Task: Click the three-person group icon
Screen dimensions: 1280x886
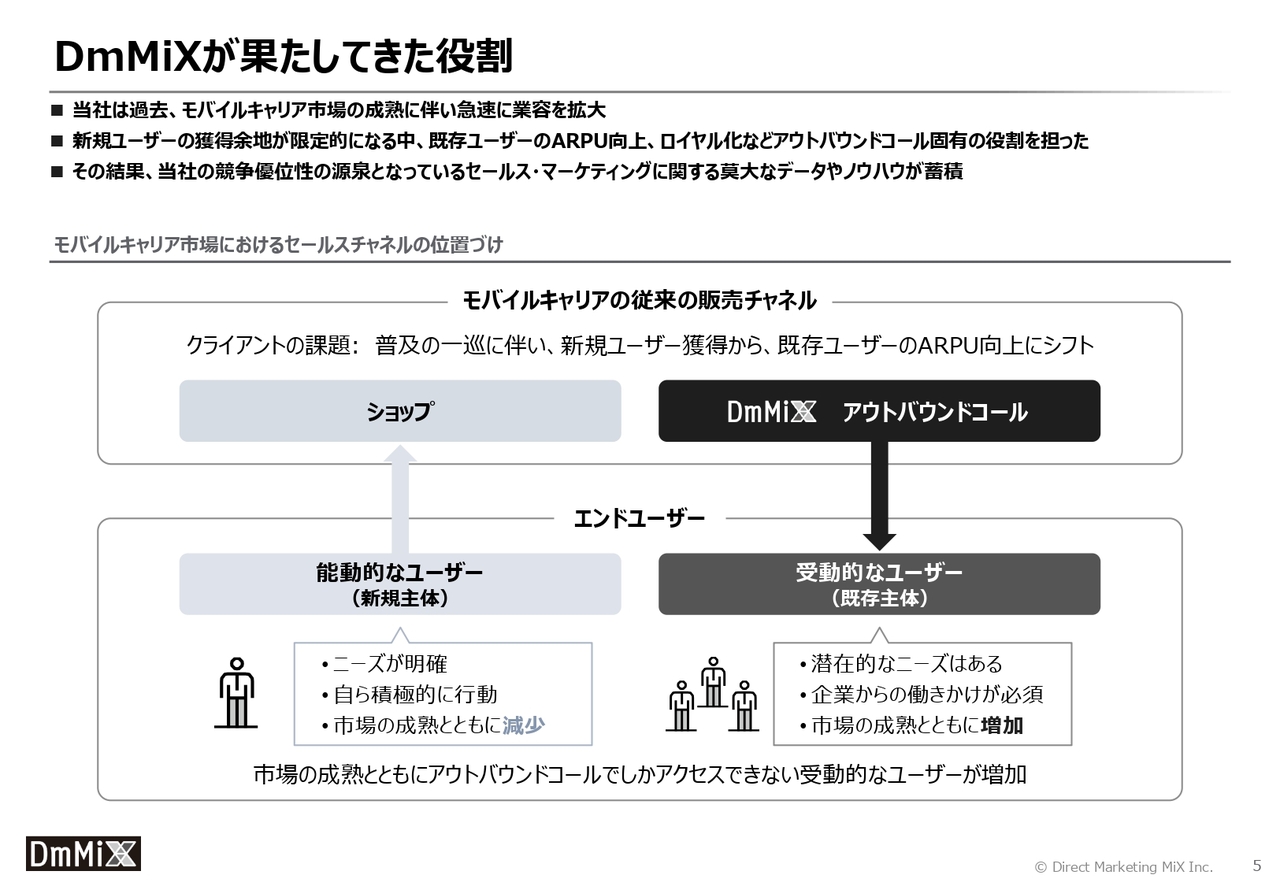Action: point(713,694)
